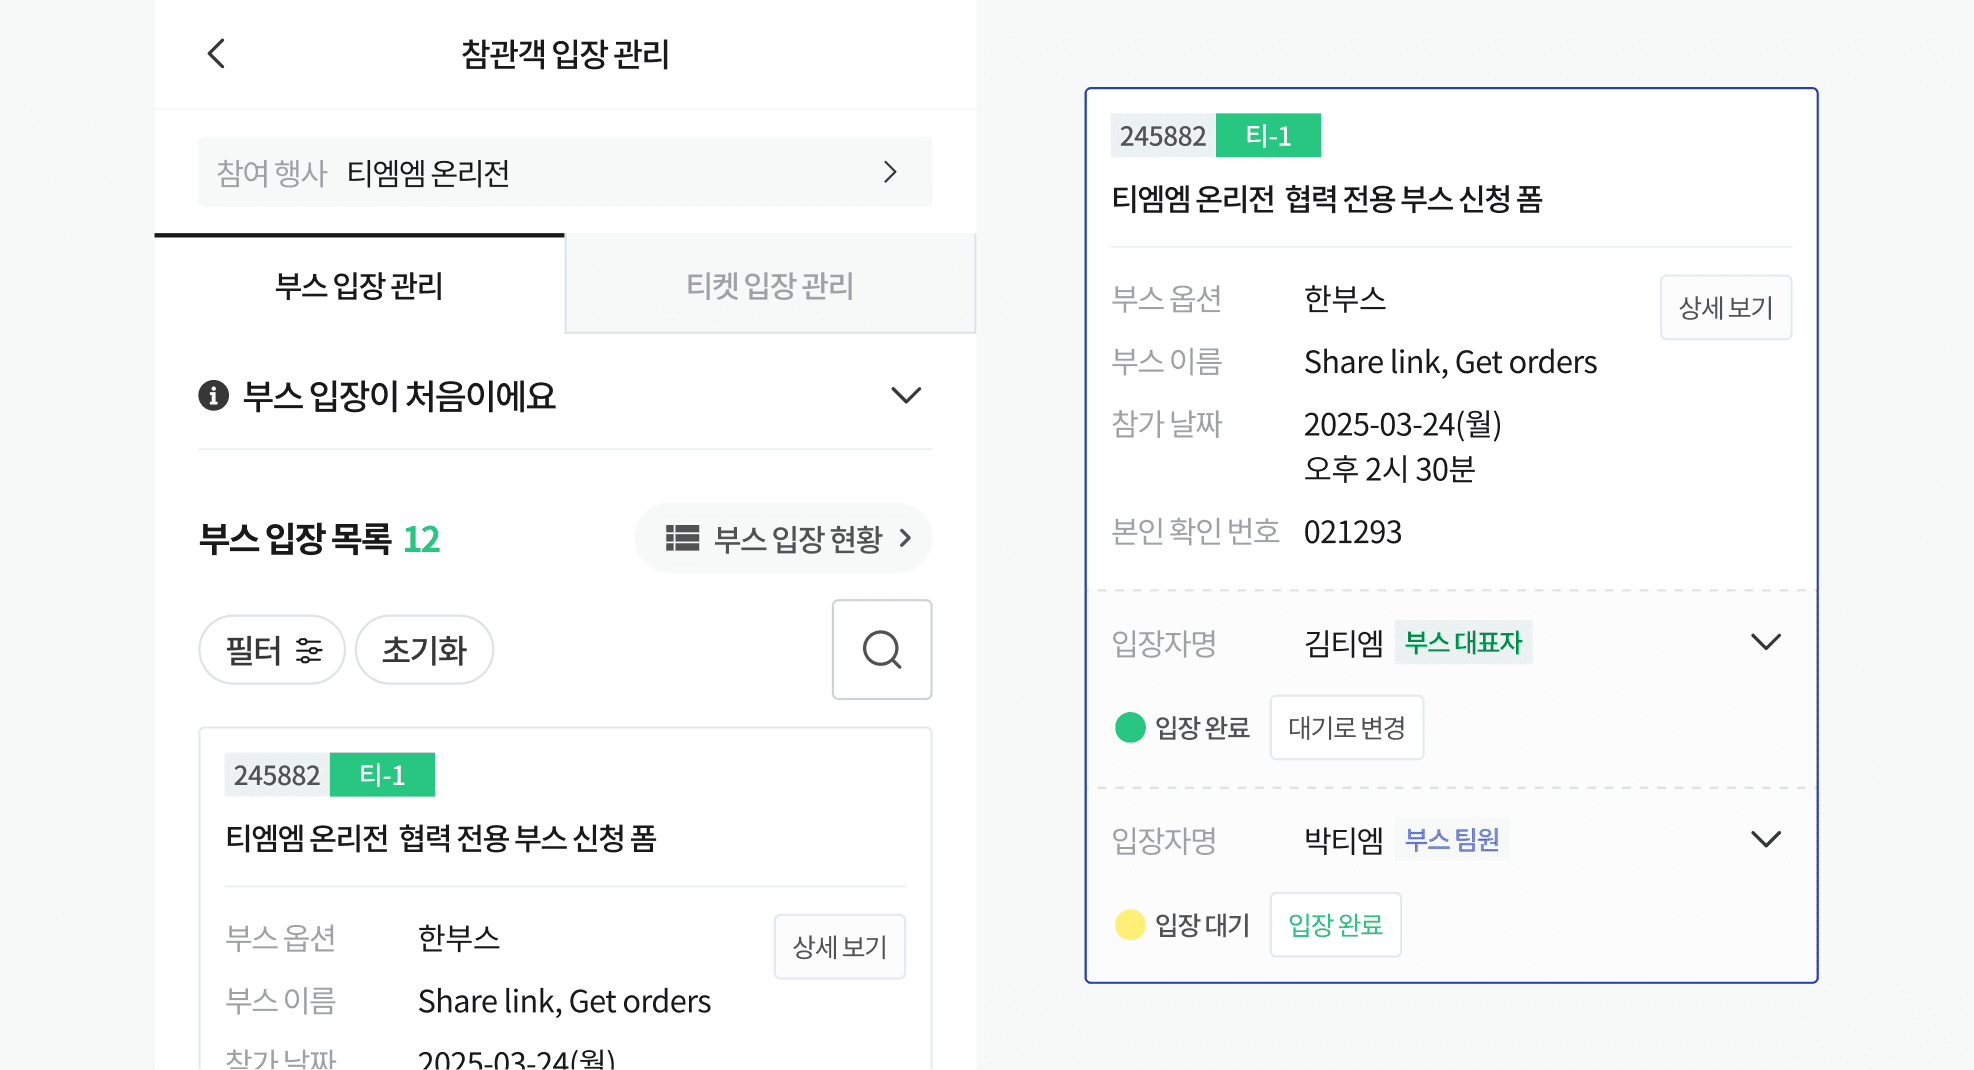Click 한부스 option value in left card
This screenshot has width=1974, height=1070.
point(459,938)
